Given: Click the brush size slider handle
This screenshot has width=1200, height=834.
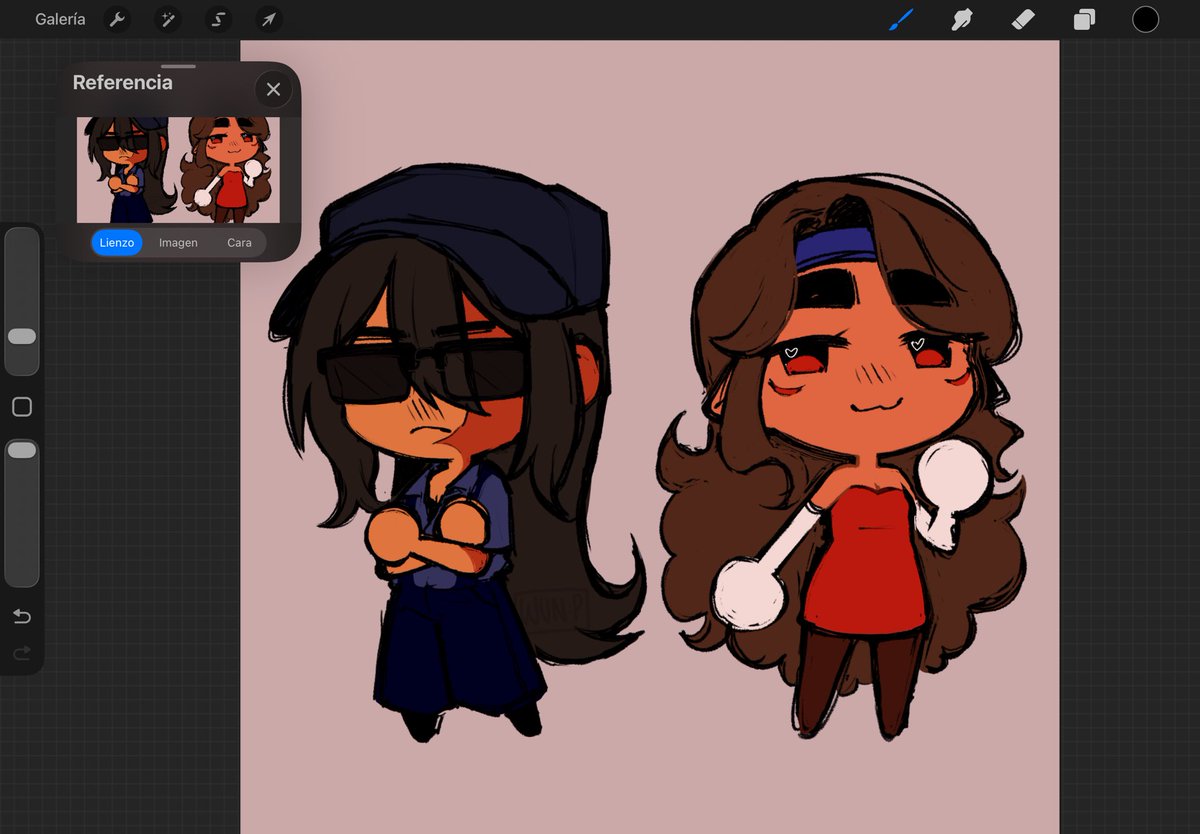Looking at the screenshot, I should (22, 336).
